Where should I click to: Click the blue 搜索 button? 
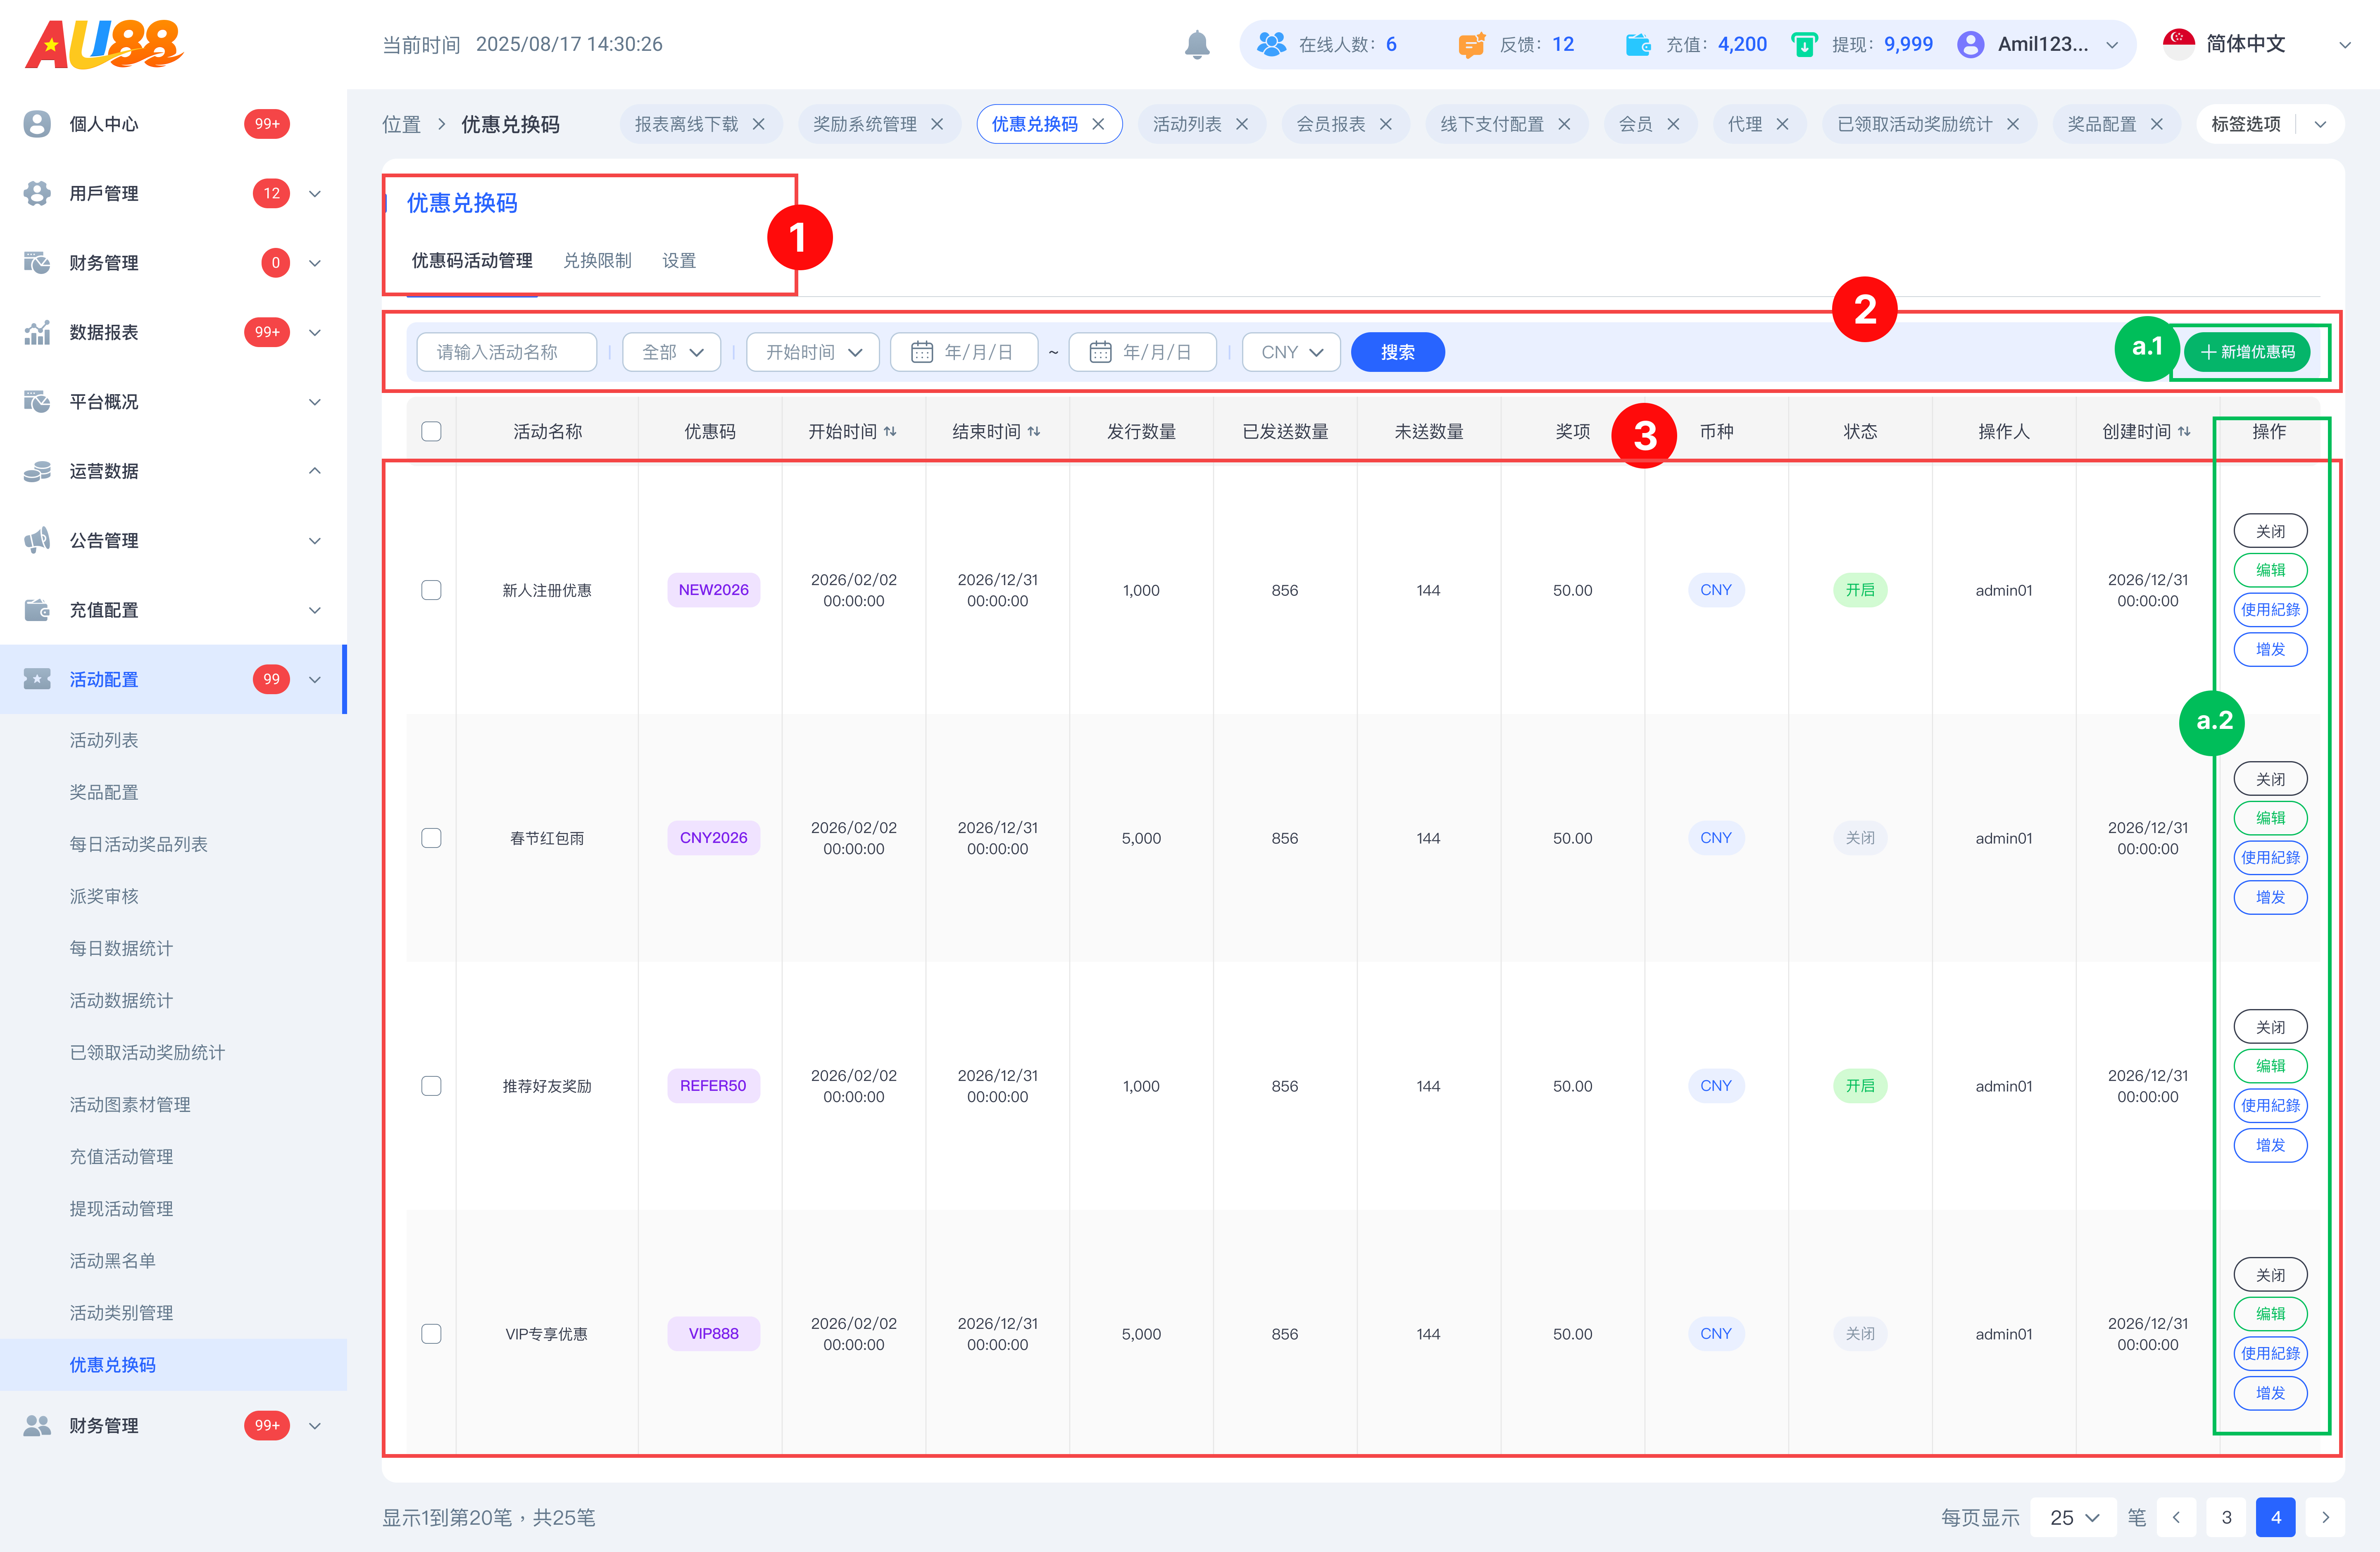tap(1397, 352)
